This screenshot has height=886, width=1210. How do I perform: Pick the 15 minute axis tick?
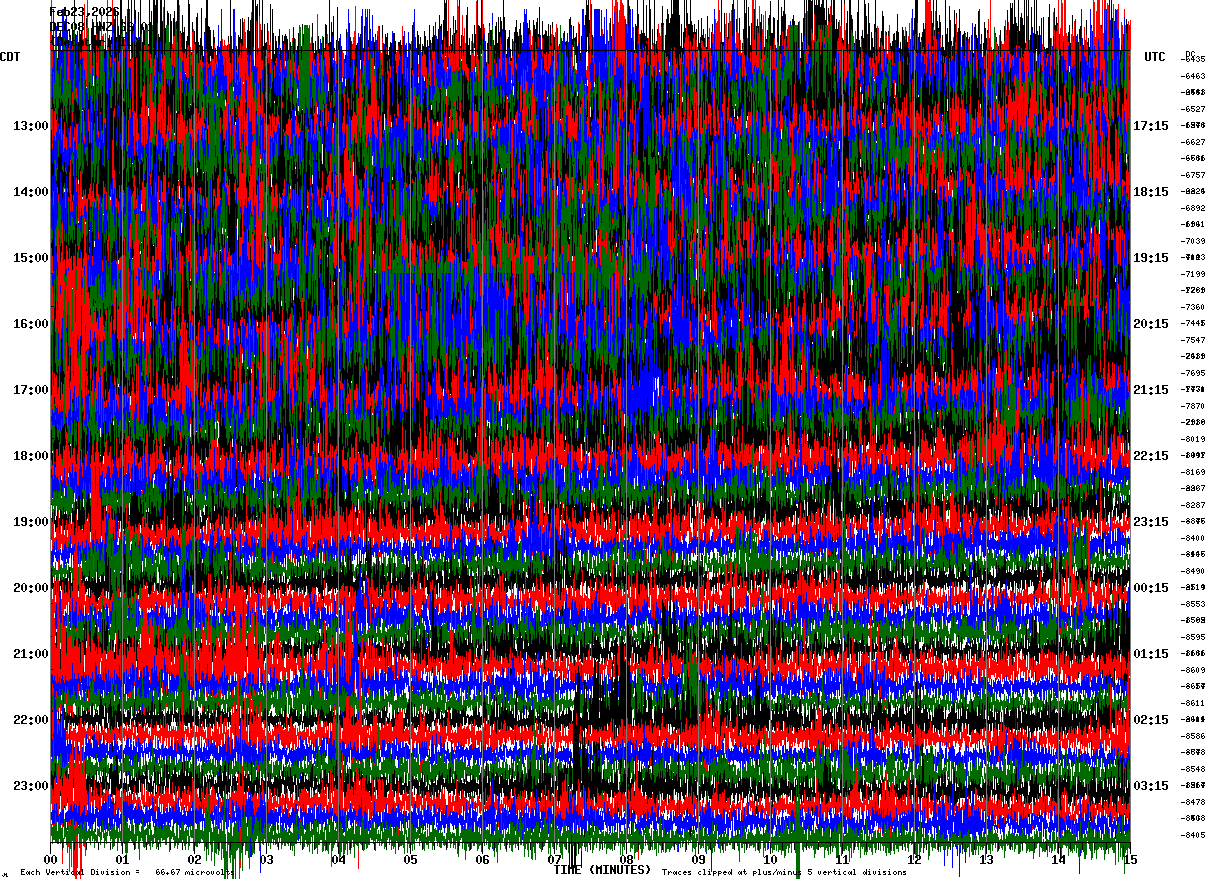coord(1129,860)
